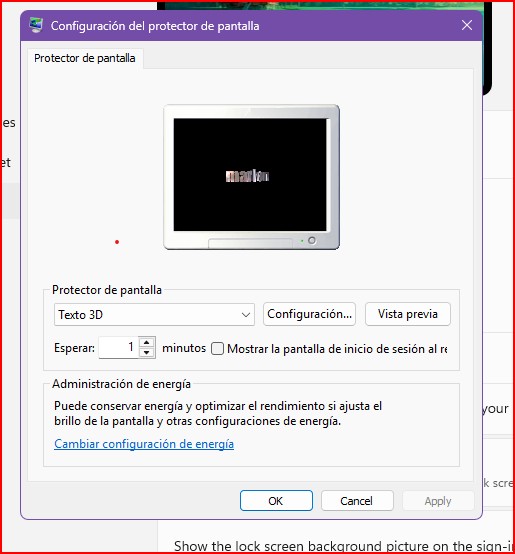Enable Mostrar la pantalla de inicio de sesión checkbox
The image size is (515, 554).
(x=217, y=349)
